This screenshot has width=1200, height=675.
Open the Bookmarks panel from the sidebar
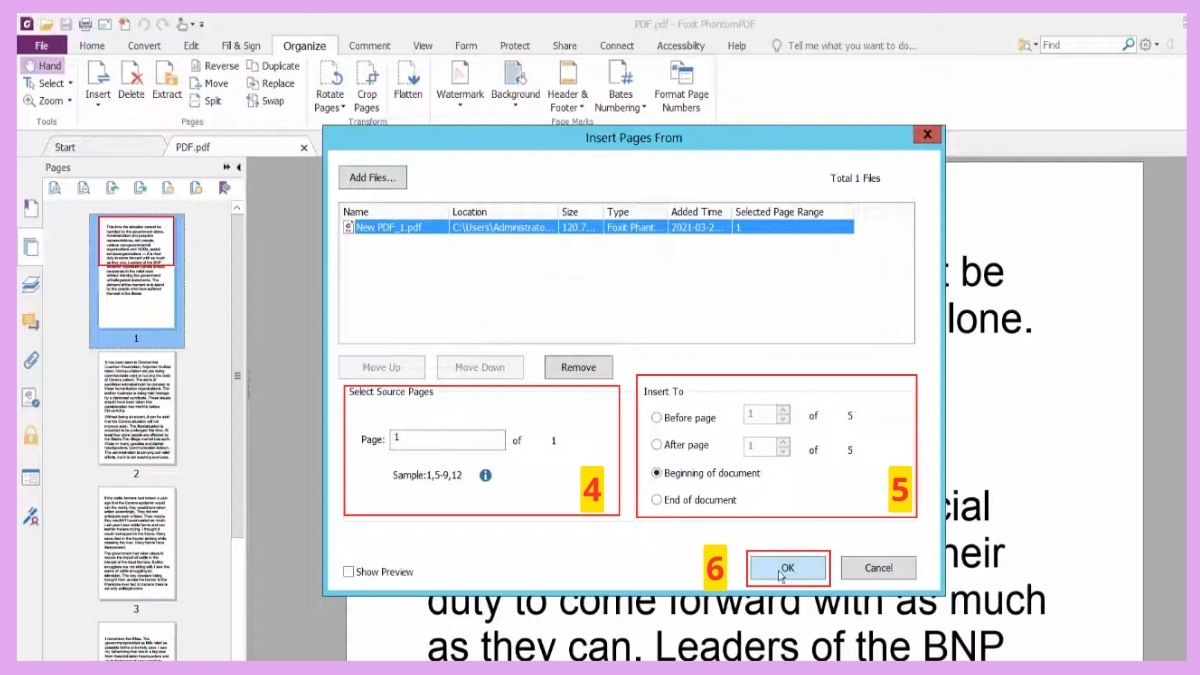click(31, 208)
